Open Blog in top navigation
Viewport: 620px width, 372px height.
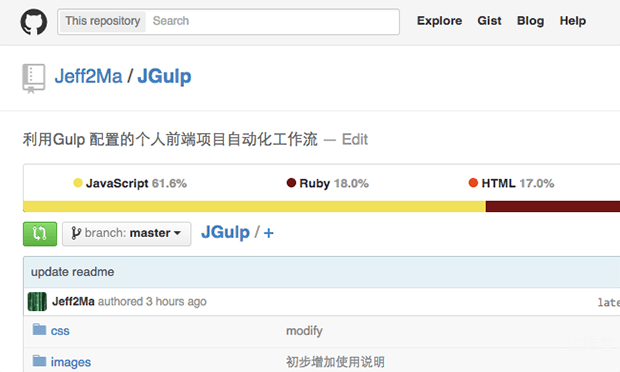(530, 21)
